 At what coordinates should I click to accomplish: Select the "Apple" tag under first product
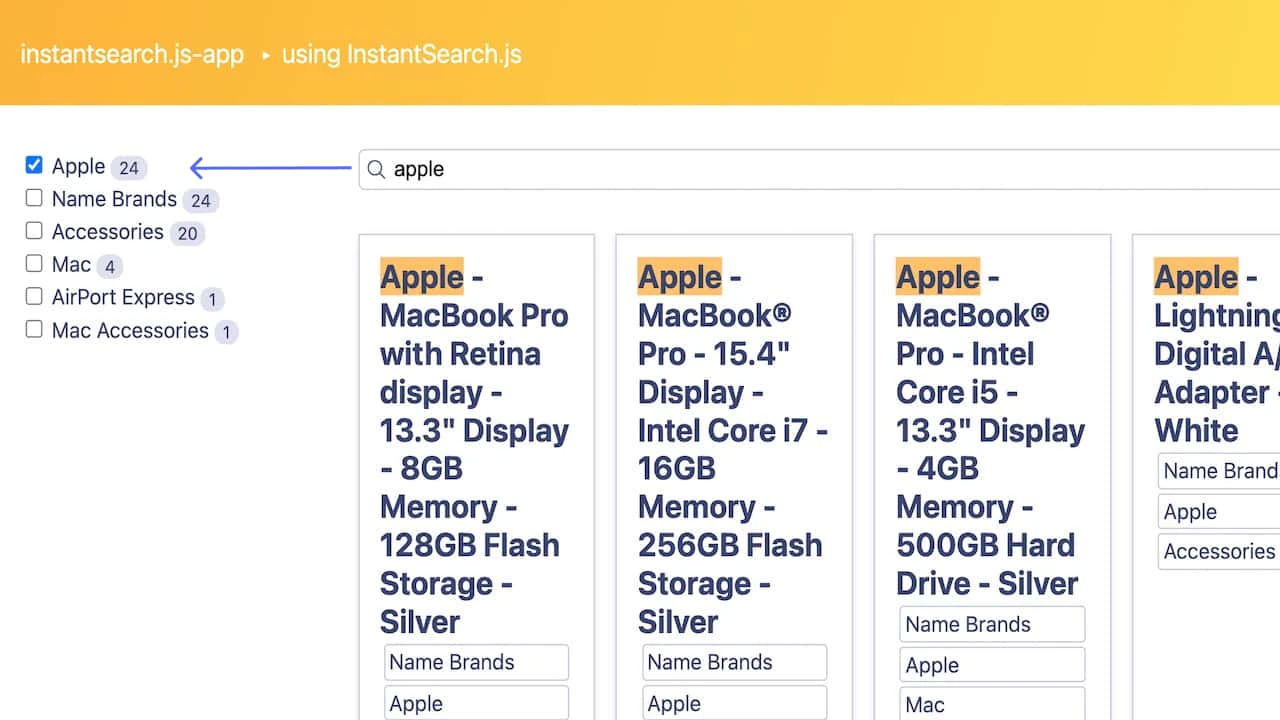click(x=476, y=703)
